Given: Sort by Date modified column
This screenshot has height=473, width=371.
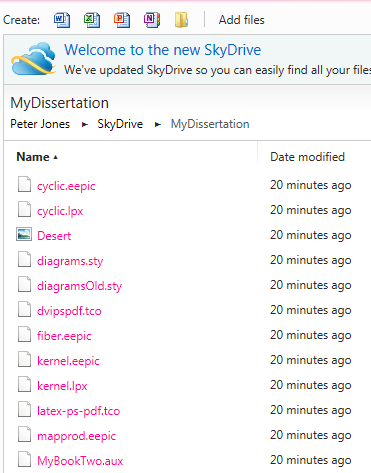Looking at the screenshot, I should pyautogui.click(x=307, y=157).
